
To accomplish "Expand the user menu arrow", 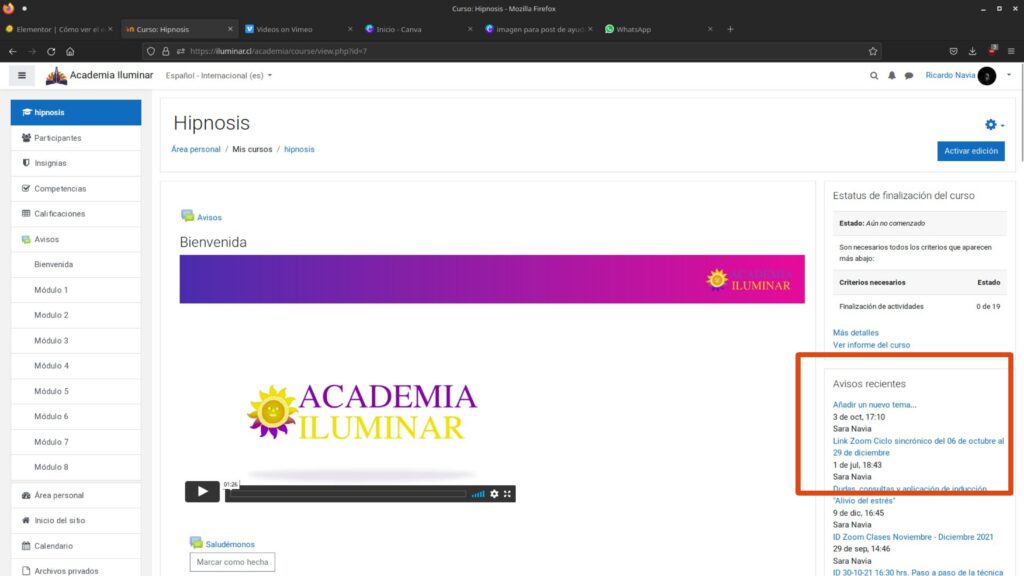I will 1009,75.
